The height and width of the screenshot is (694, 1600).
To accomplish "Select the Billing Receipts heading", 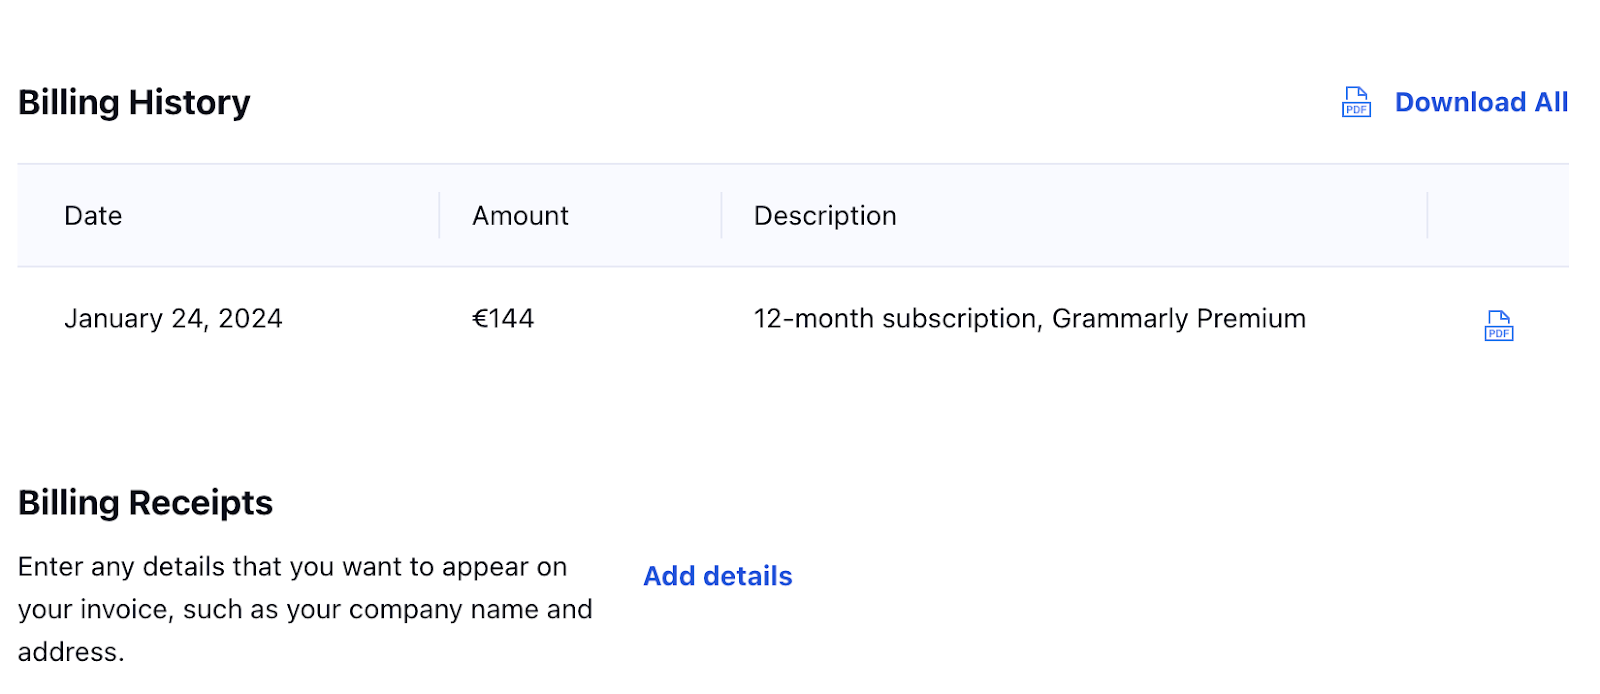I will coord(147,502).
